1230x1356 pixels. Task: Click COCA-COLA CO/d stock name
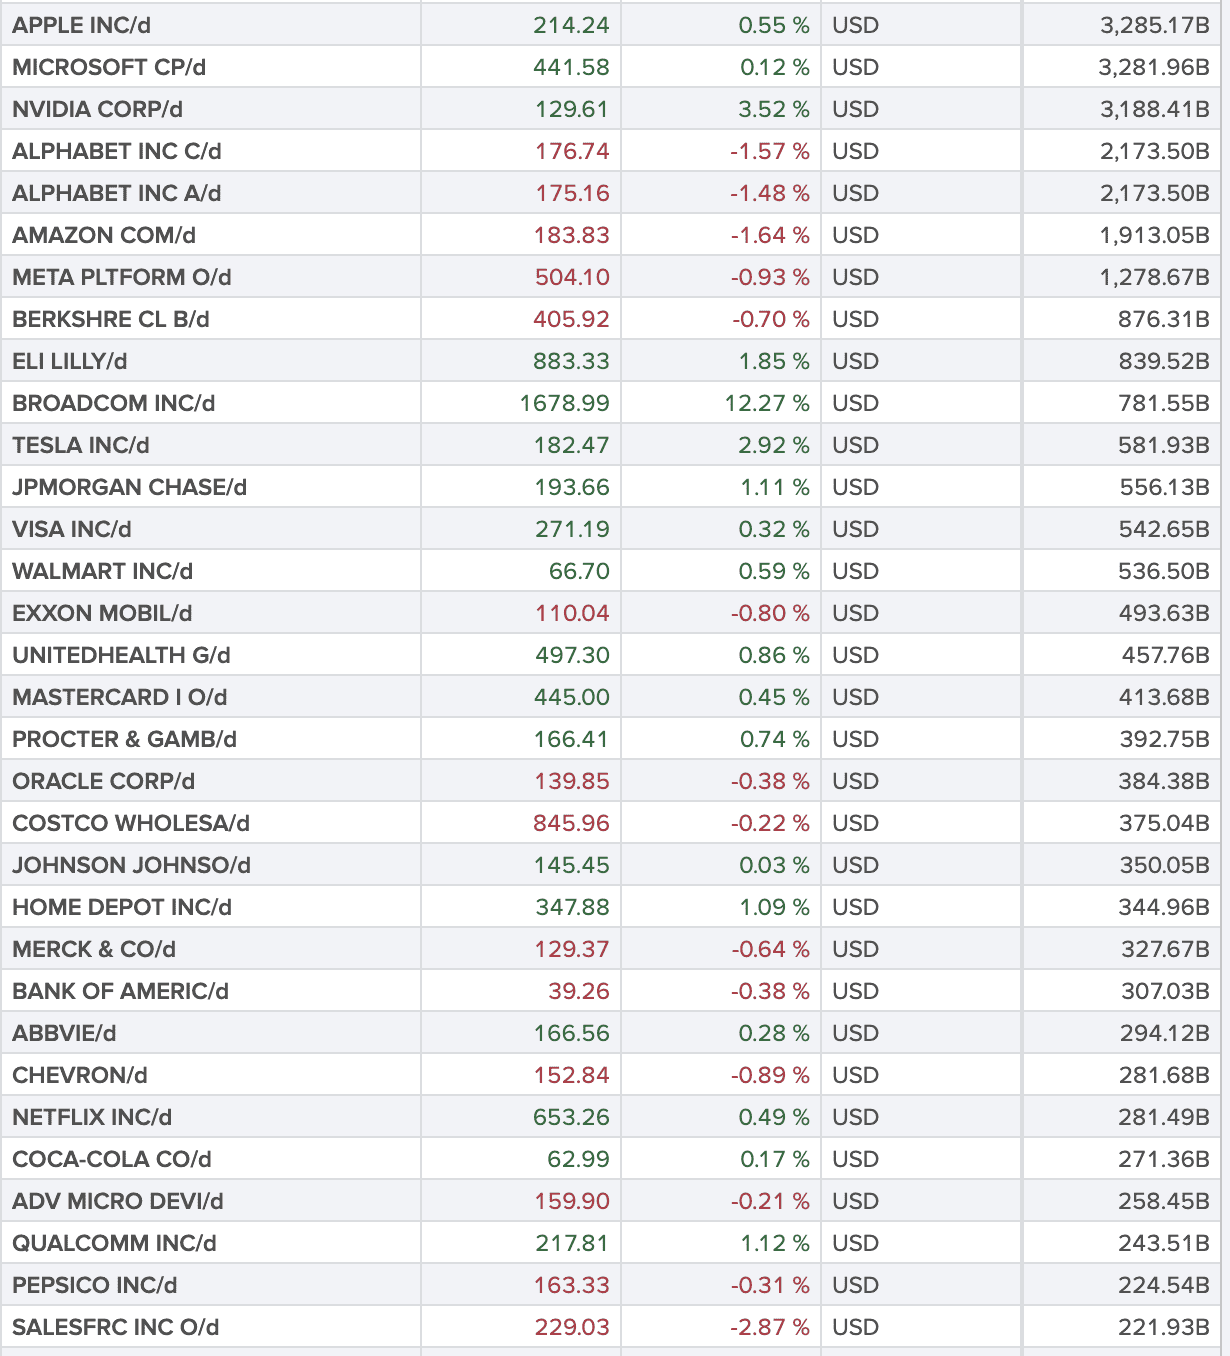tap(112, 1159)
